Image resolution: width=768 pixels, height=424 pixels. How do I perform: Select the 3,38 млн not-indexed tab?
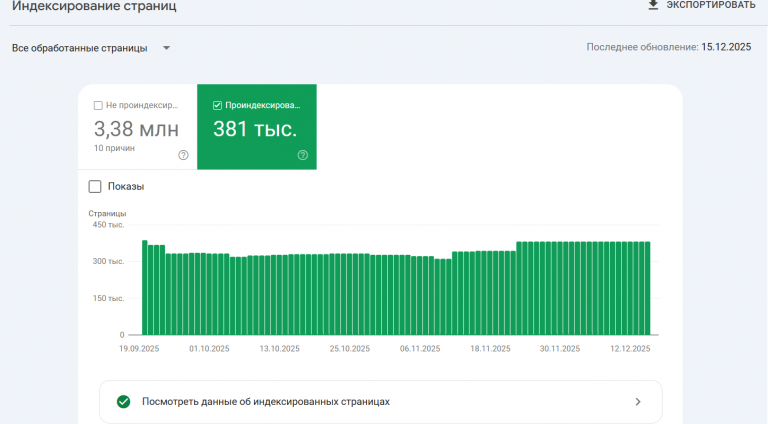tap(137, 129)
